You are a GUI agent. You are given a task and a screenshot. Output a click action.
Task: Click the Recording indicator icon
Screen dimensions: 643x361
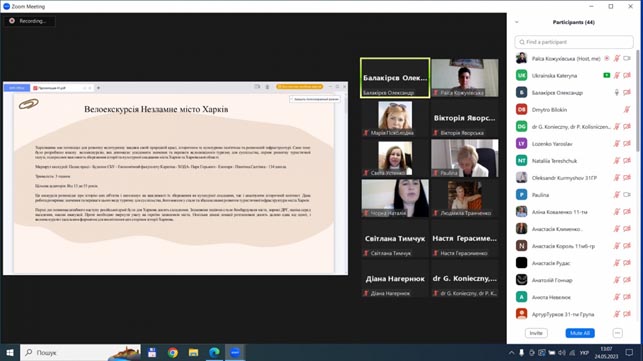[x=12, y=21]
